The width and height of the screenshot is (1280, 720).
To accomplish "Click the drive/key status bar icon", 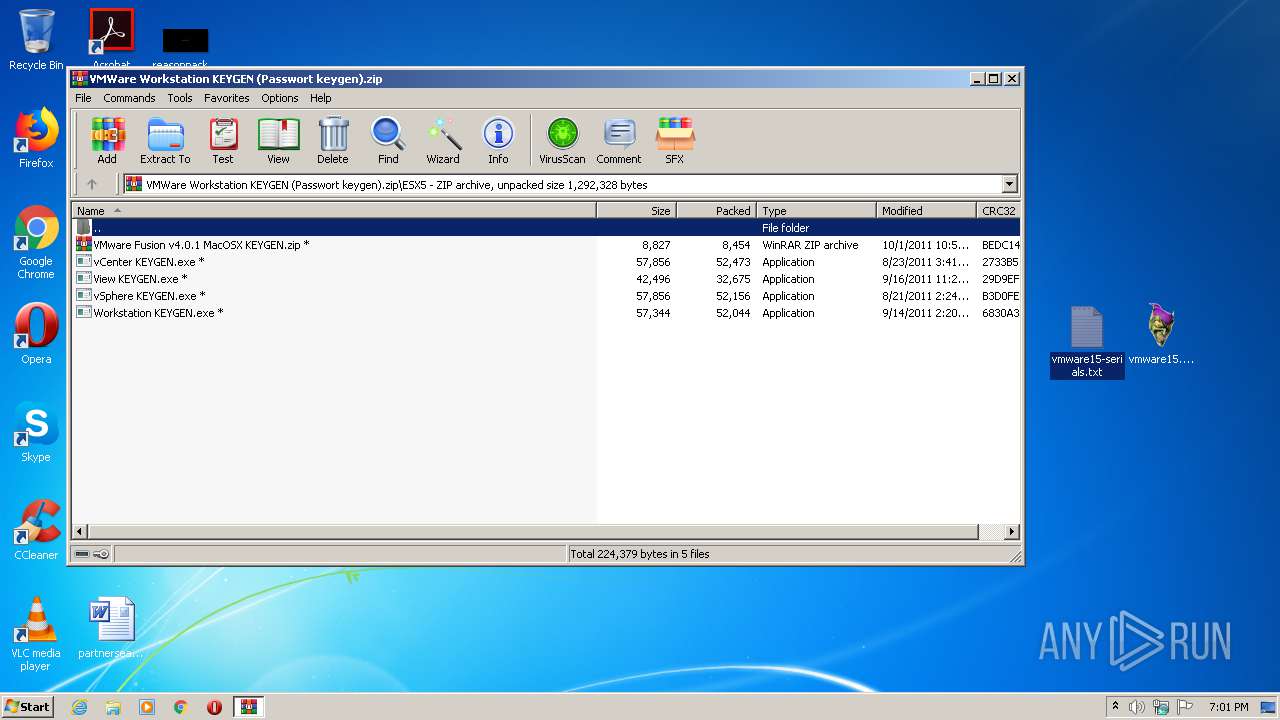I will pyautogui.click(x=91, y=554).
